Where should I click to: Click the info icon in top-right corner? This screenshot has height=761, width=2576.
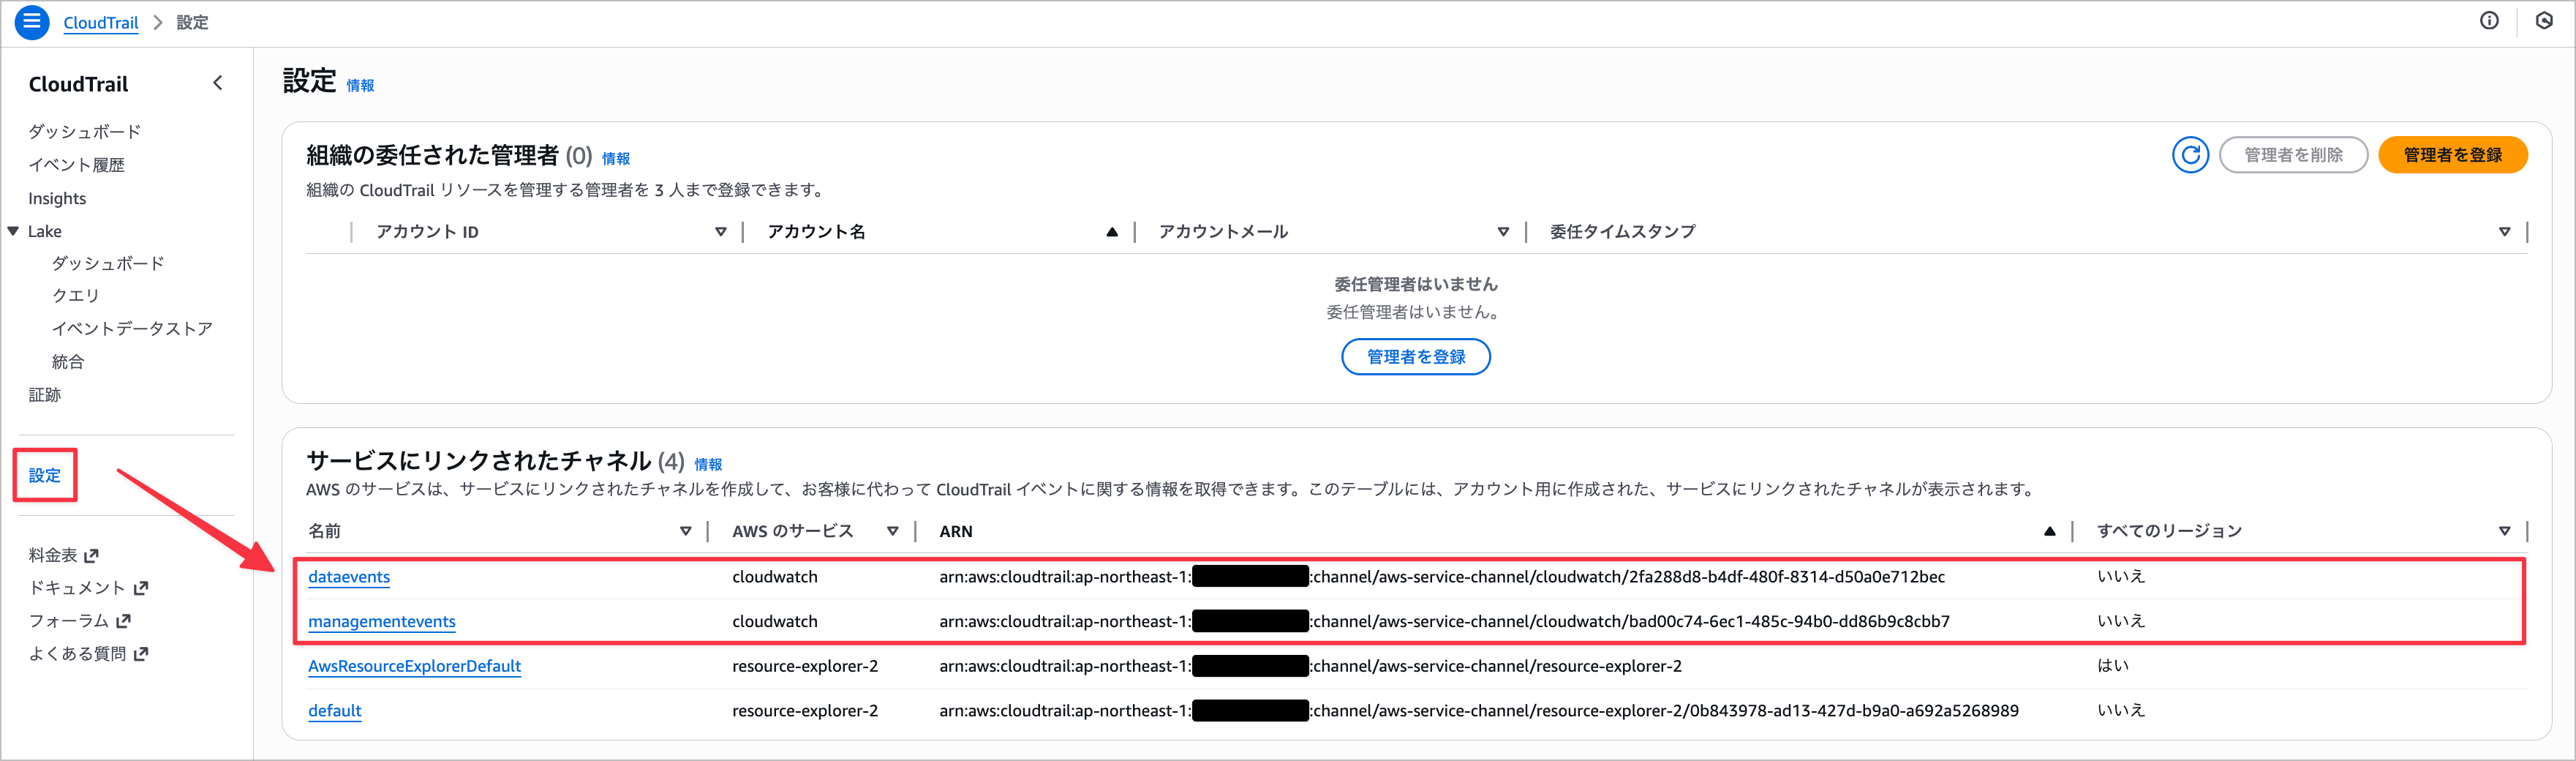[x=2489, y=21]
